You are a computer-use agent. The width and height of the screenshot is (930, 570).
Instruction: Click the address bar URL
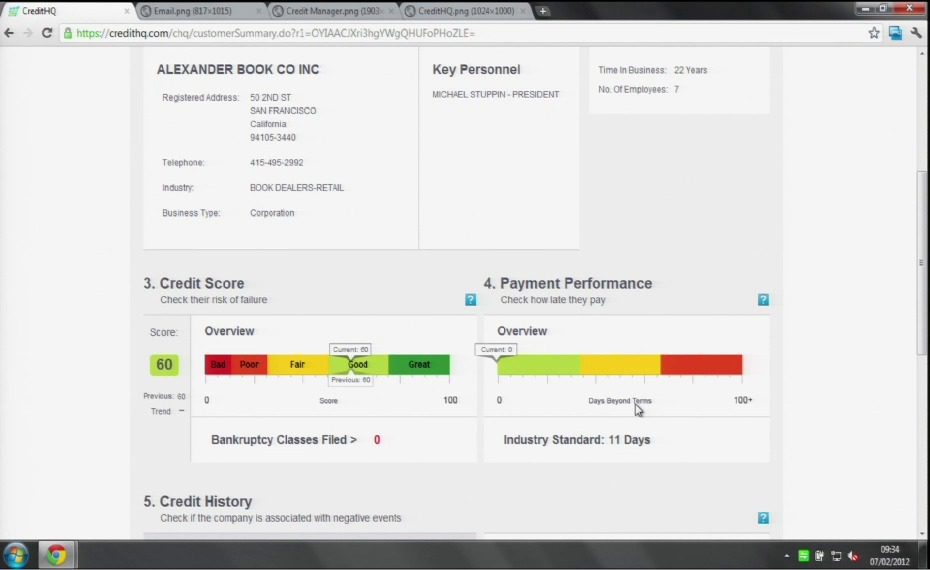pos(276,33)
